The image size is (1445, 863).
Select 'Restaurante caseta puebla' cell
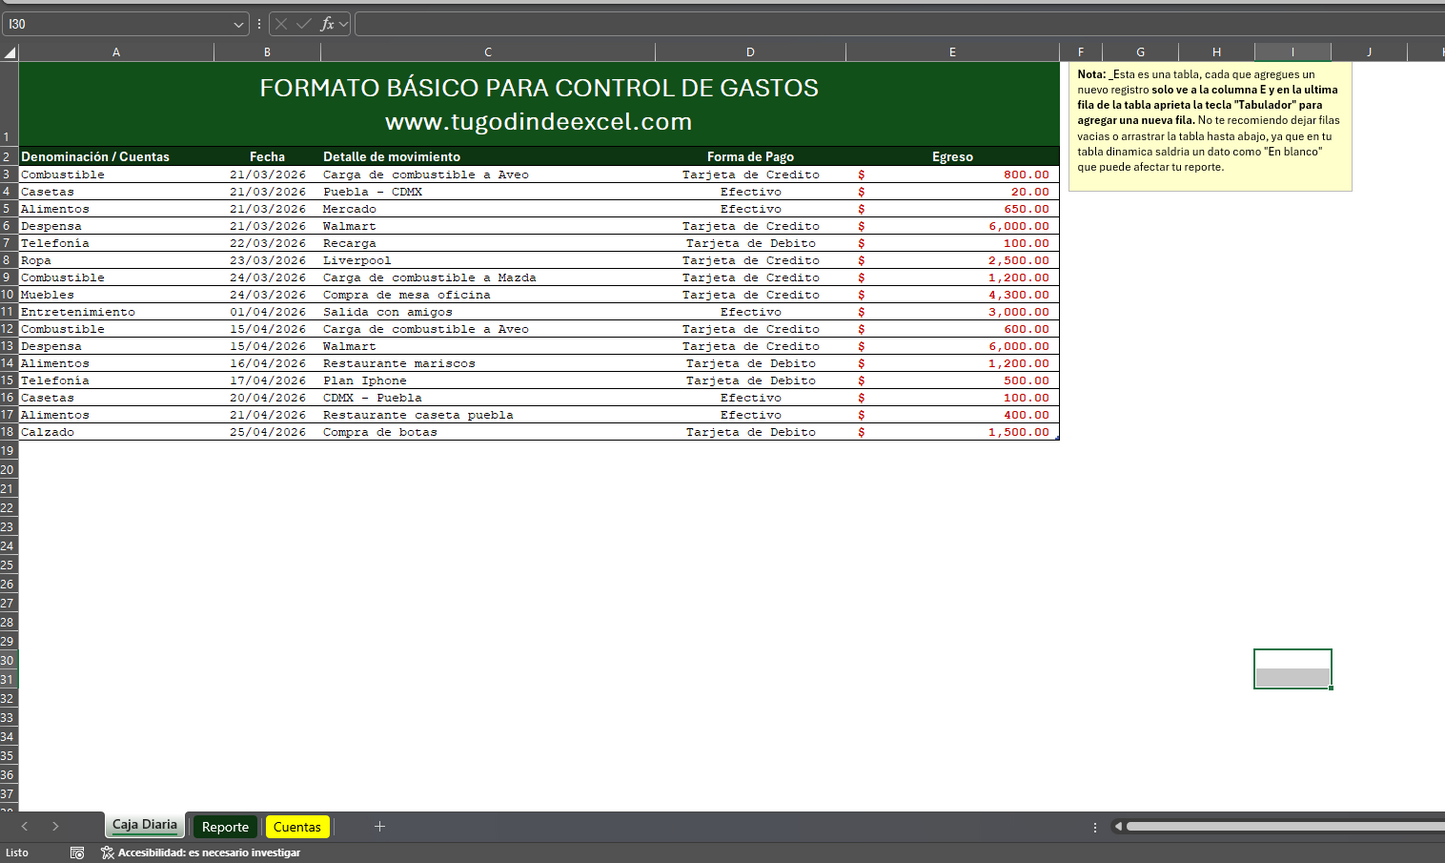(x=488, y=415)
